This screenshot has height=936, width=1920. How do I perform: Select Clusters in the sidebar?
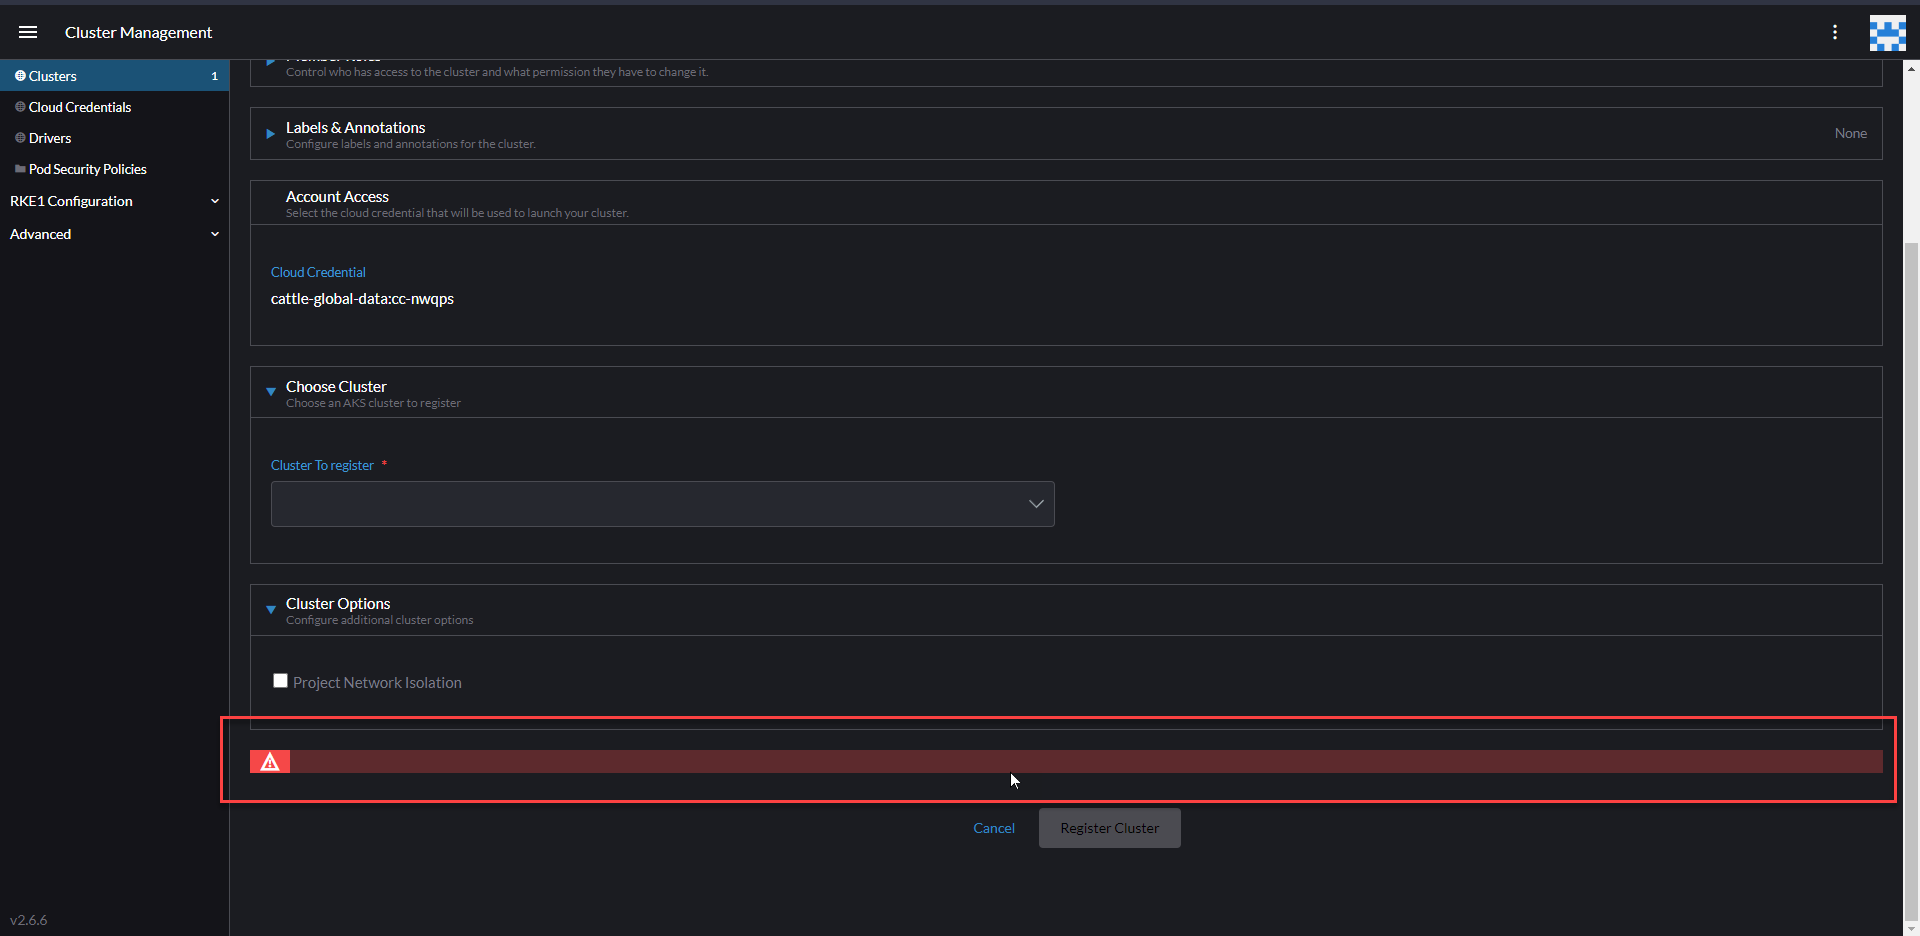click(x=52, y=75)
